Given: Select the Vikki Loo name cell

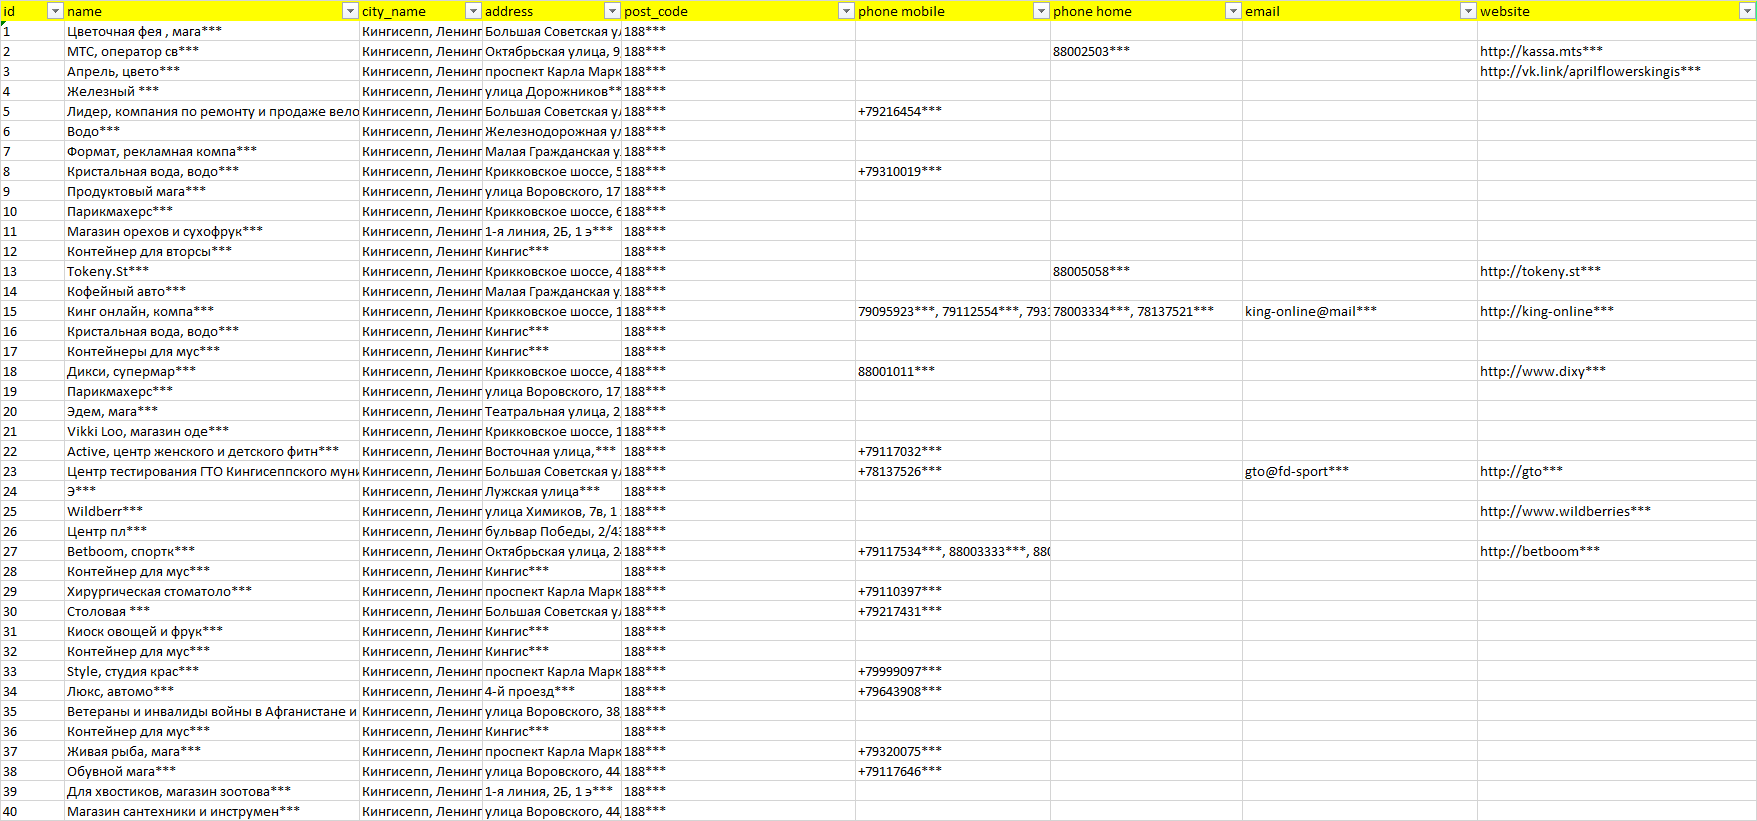Looking at the screenshot, I should [147, 431].
